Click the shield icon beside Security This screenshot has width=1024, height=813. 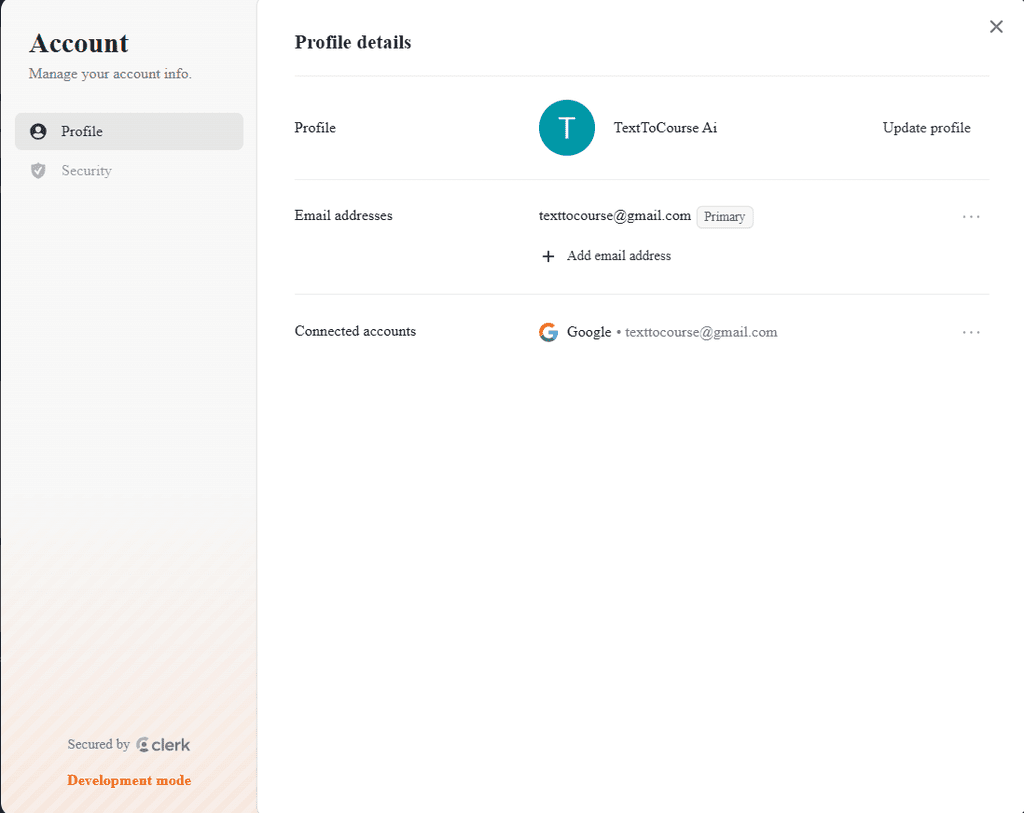(39, 171)
